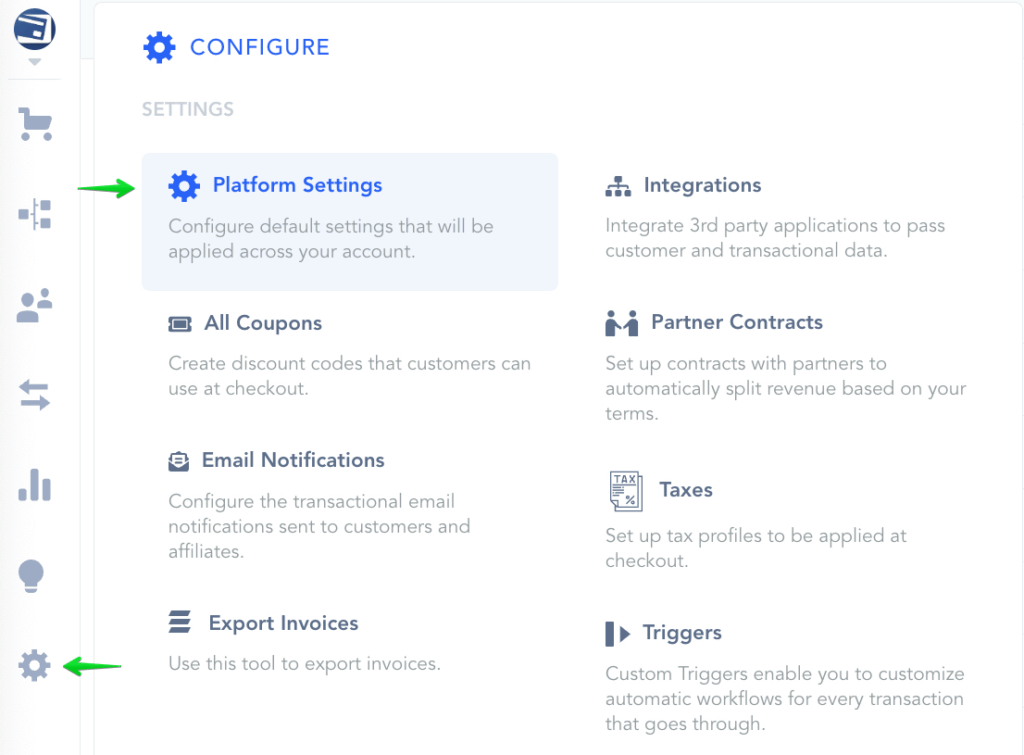
Task: Click Export Invoices
Action: (x=283, y=623)
